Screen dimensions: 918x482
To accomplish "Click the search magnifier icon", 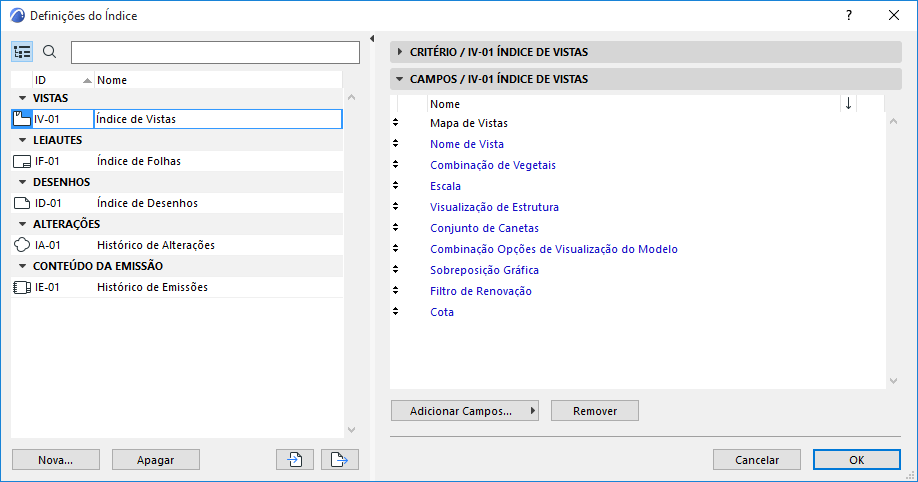I will point(50,52).
